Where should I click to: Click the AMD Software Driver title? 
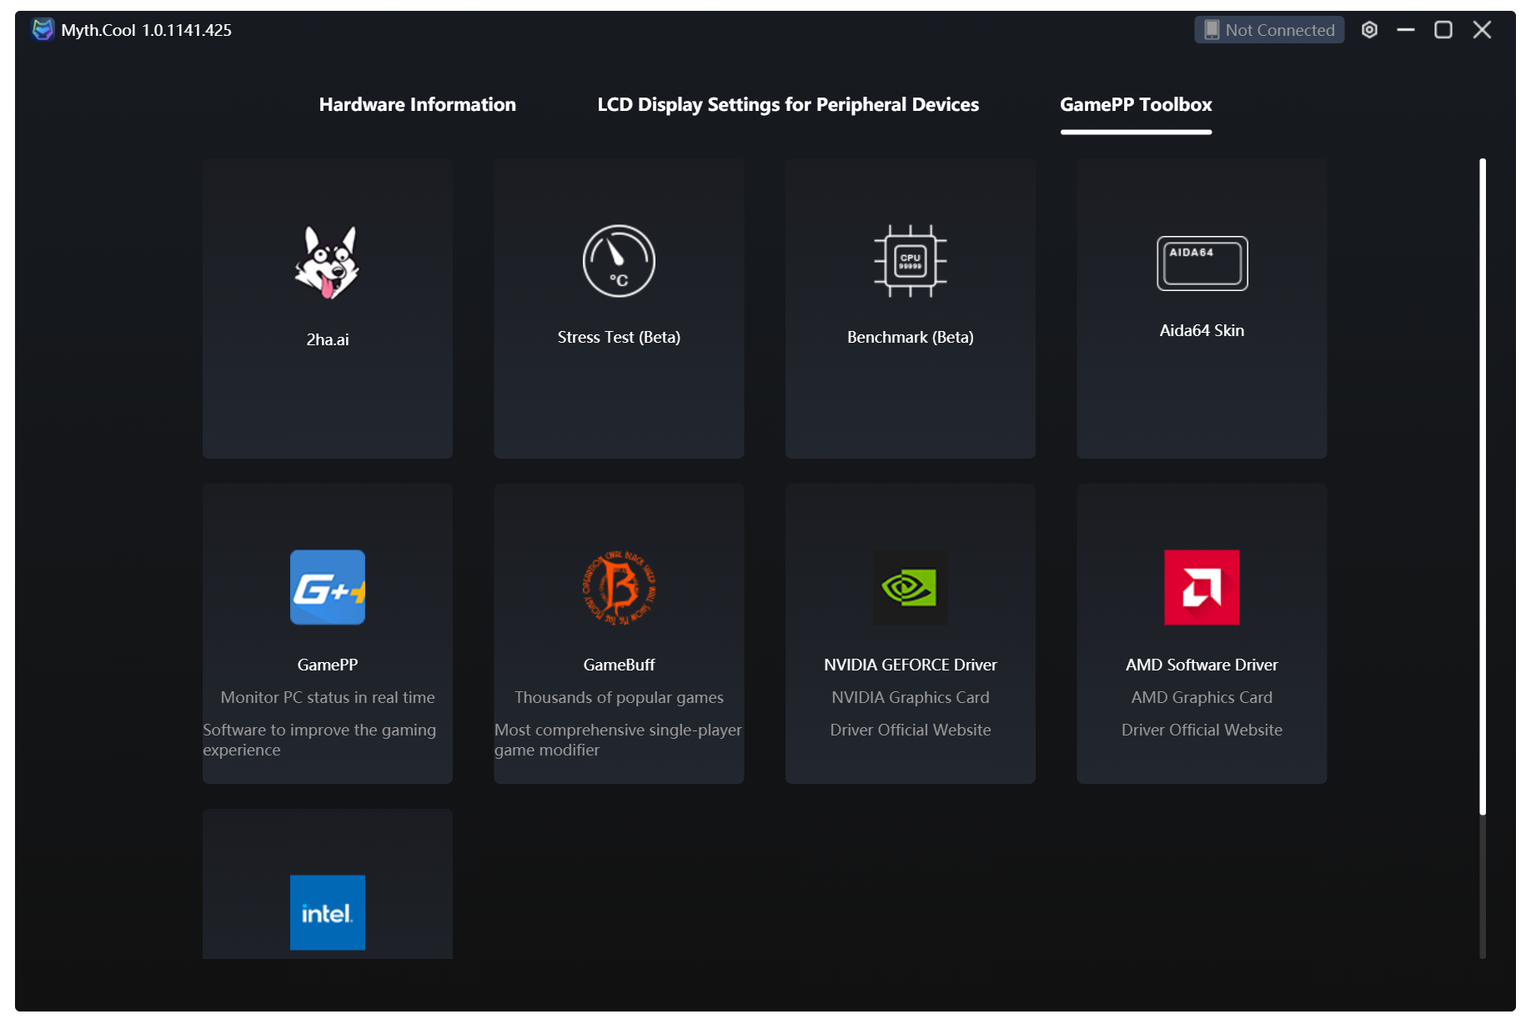point(1202,664)
